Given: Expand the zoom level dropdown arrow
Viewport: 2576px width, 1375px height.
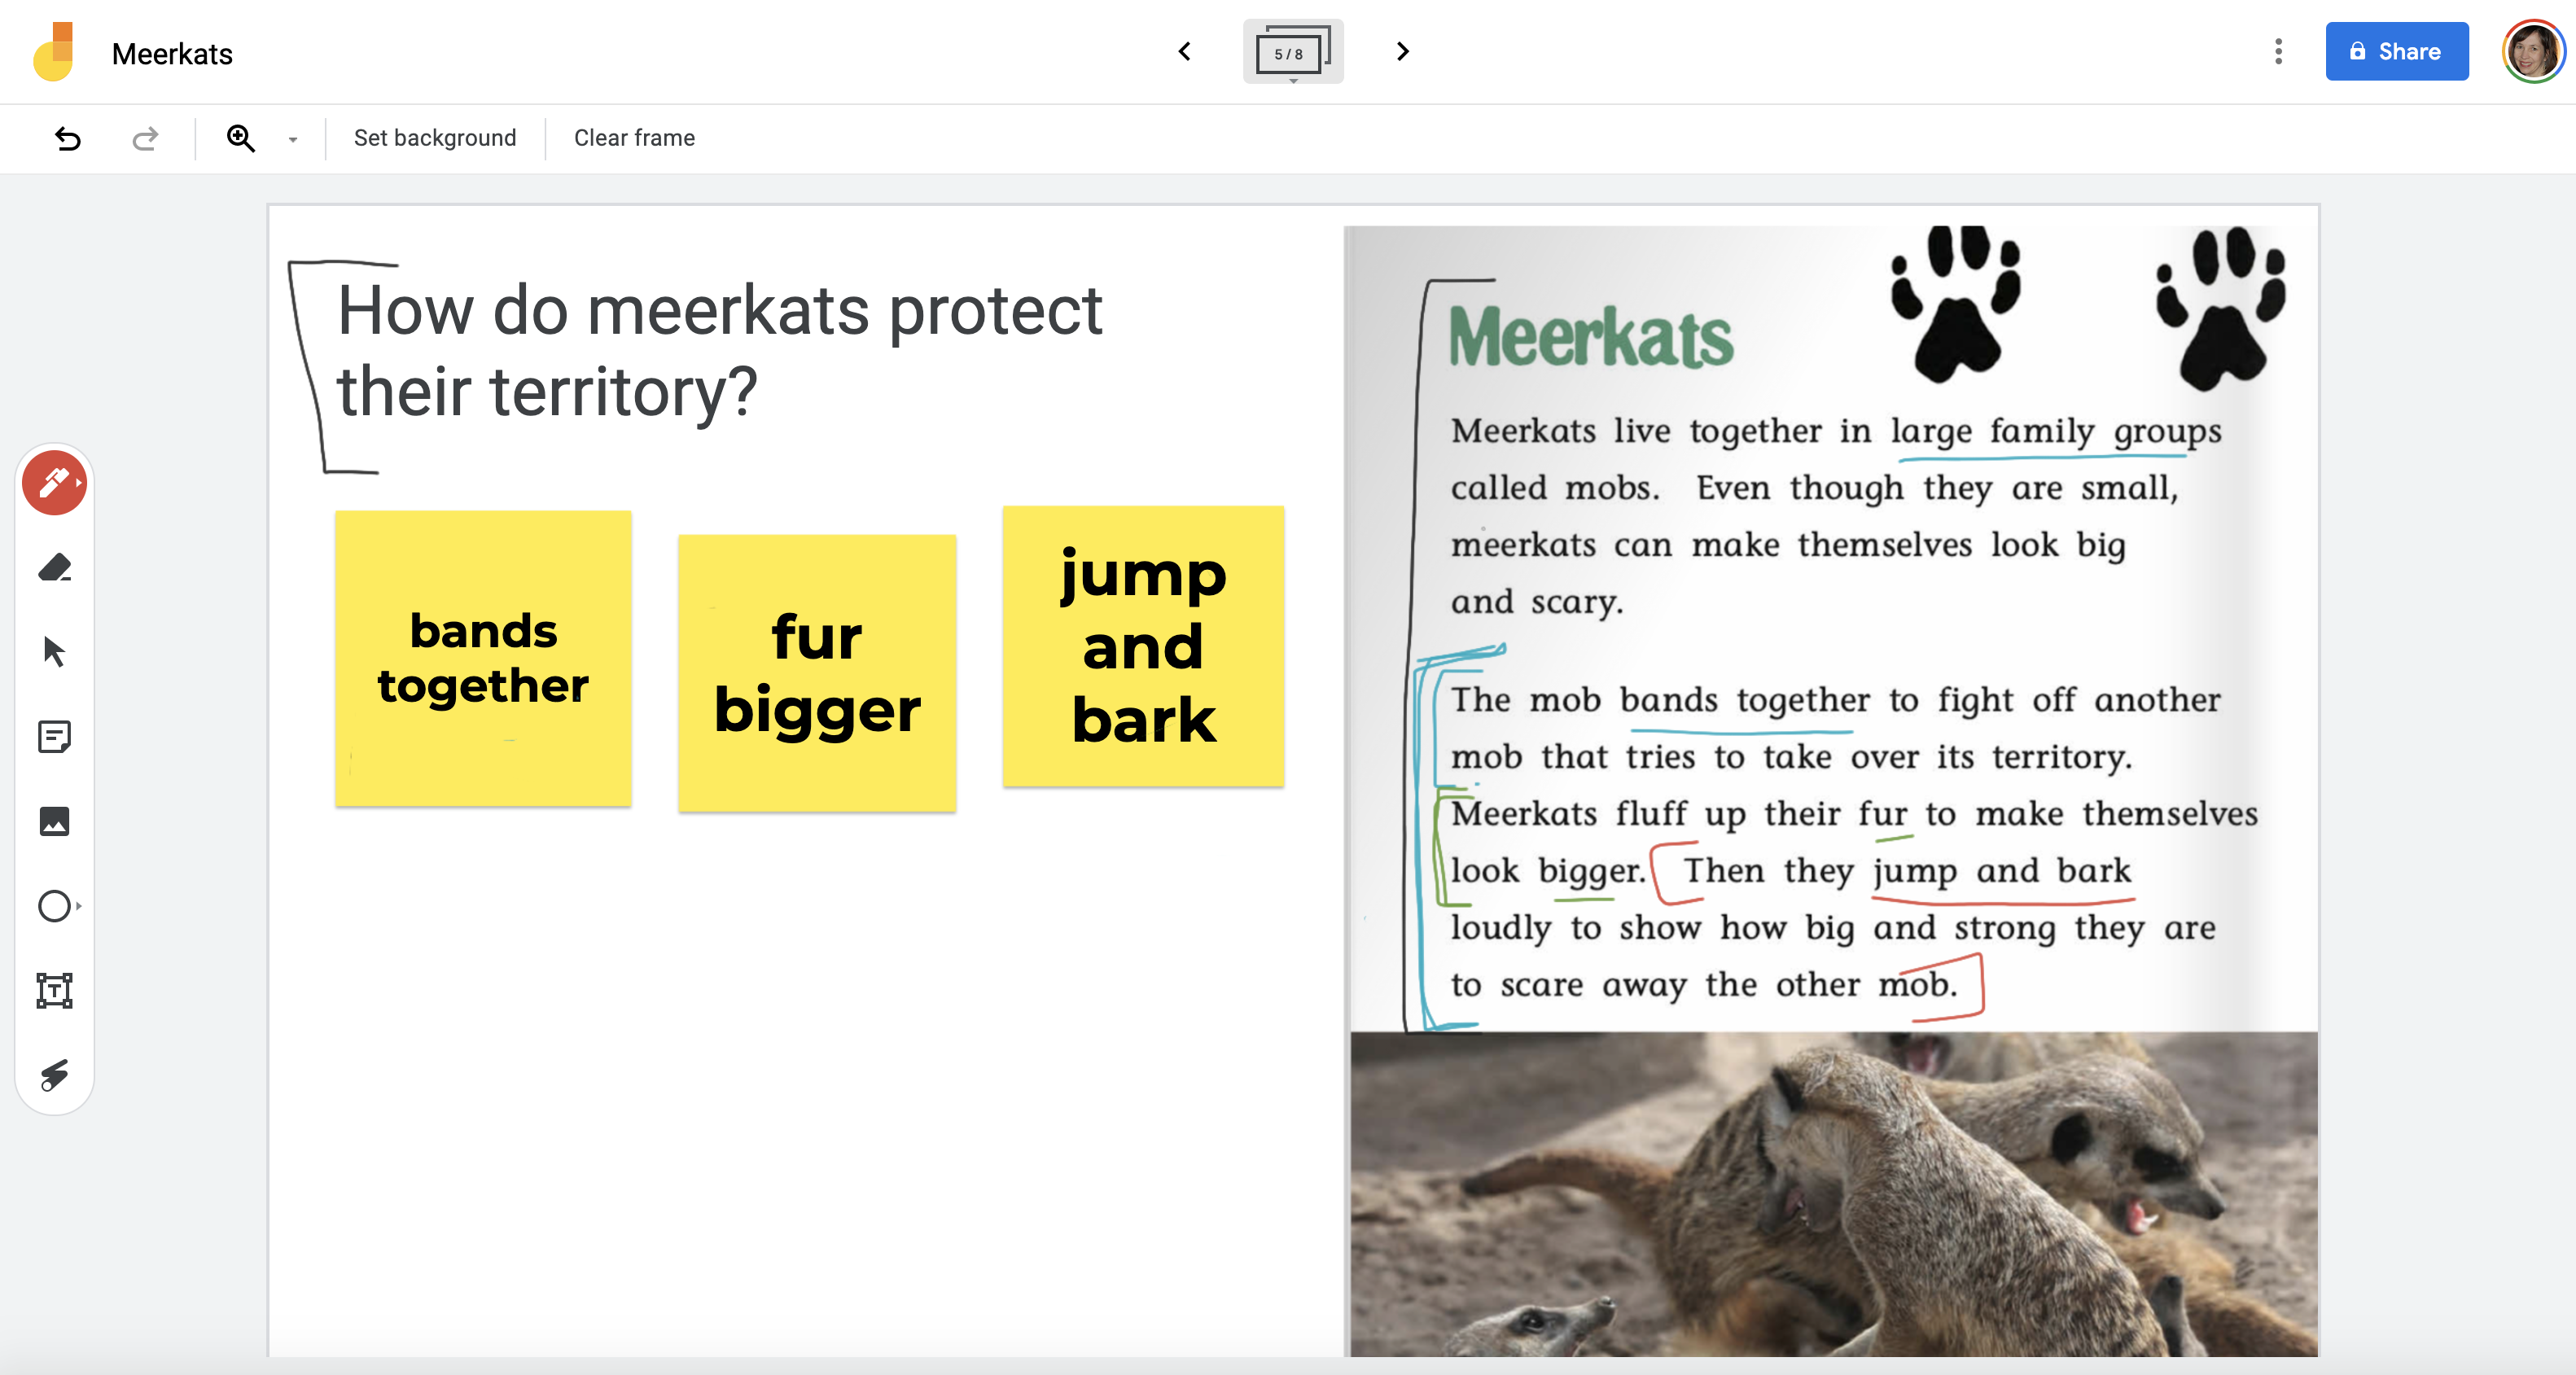Looking at the screenshot, I should tap(293, 140).
